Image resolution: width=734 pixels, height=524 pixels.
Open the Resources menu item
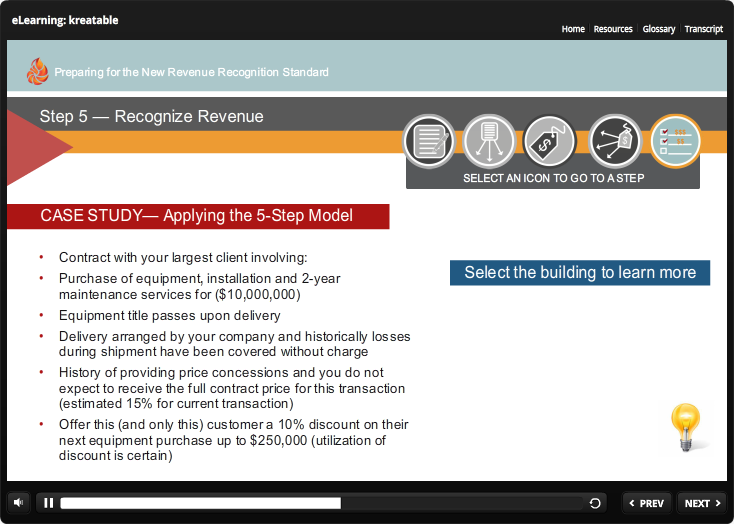pos(613,29)
